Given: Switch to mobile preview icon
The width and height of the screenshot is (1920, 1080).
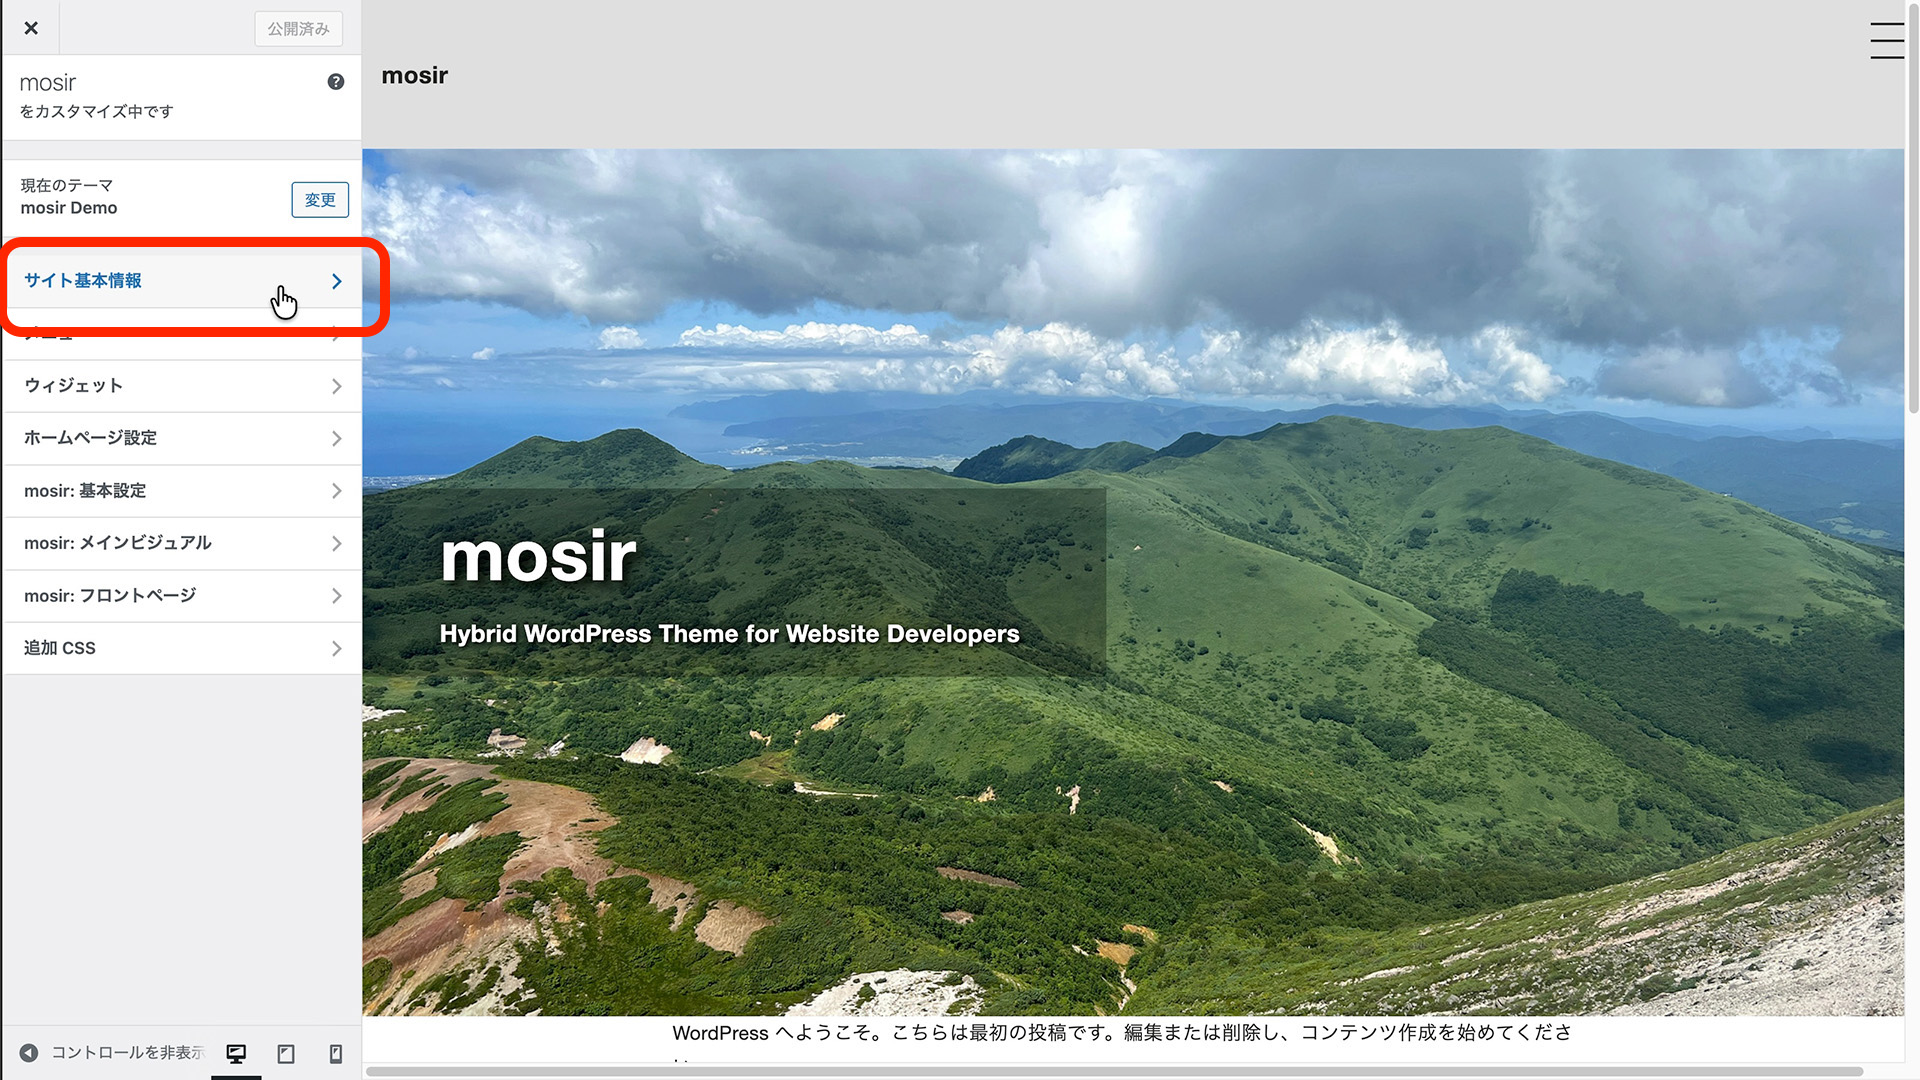Looking at the screenshot, I should click(336, 1053).
